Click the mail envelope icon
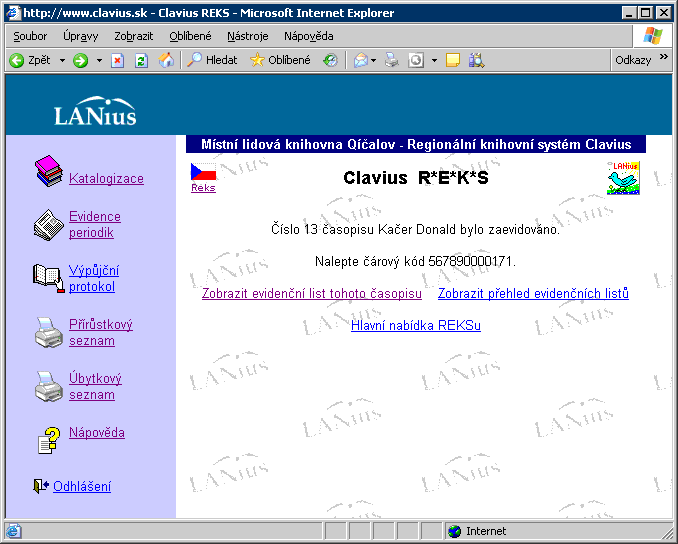The height and width of the screenshot is (544, 678). point(361,60)
